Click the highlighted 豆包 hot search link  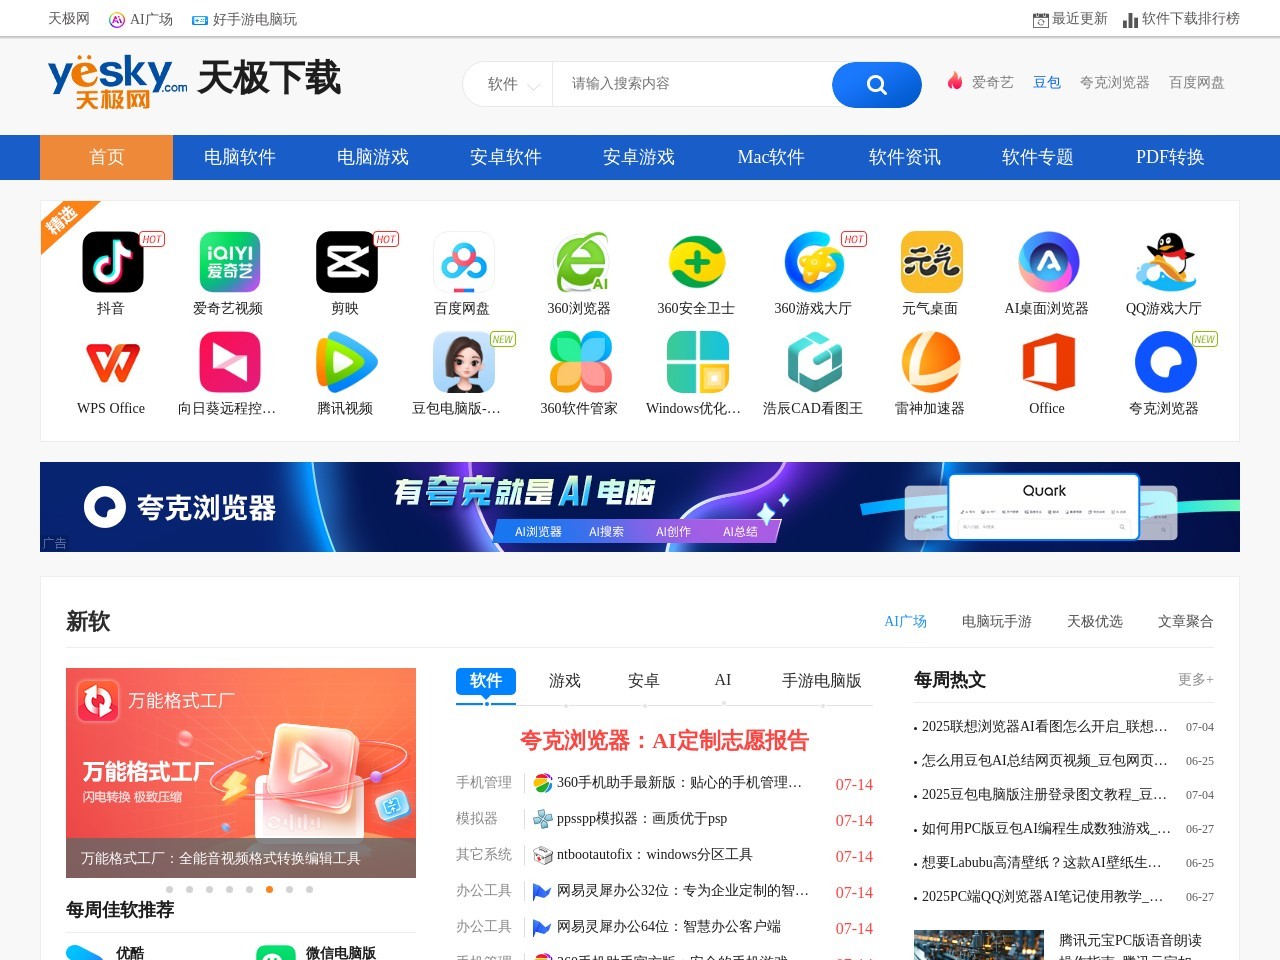pyautogui.click(x=1047, y=83)
